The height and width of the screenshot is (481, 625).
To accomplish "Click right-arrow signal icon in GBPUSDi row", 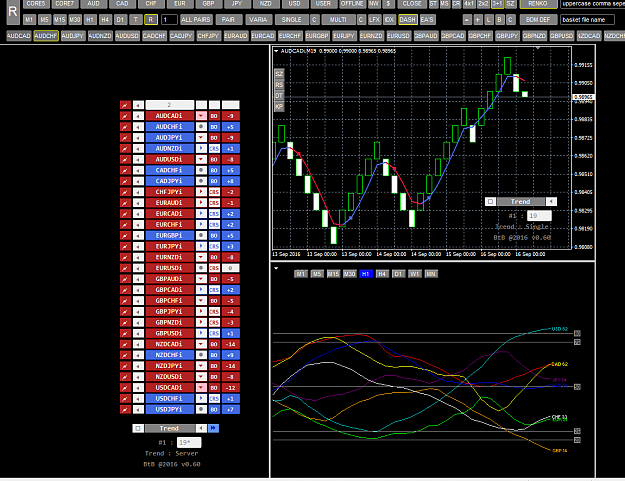I will click(x=201, y=333).
